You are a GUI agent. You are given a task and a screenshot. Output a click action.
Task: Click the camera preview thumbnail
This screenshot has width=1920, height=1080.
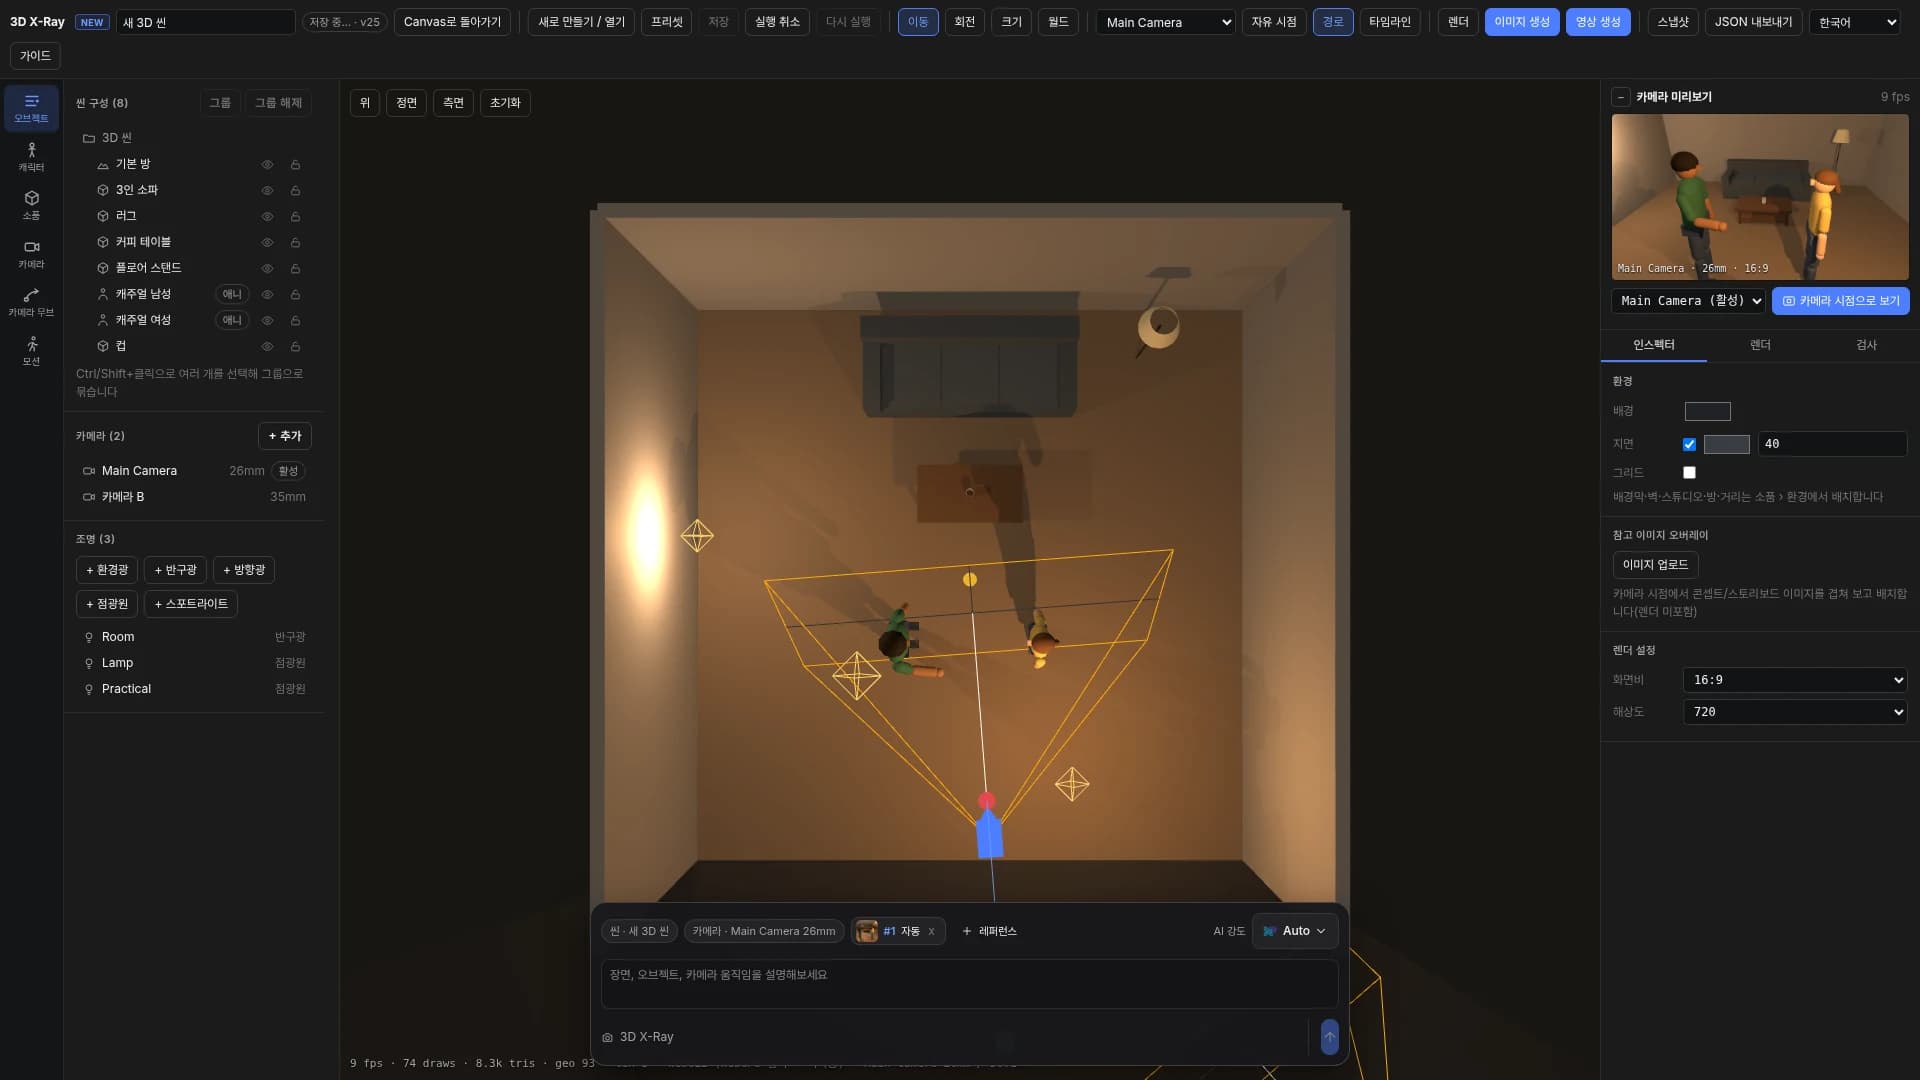tap(1760, 197)
